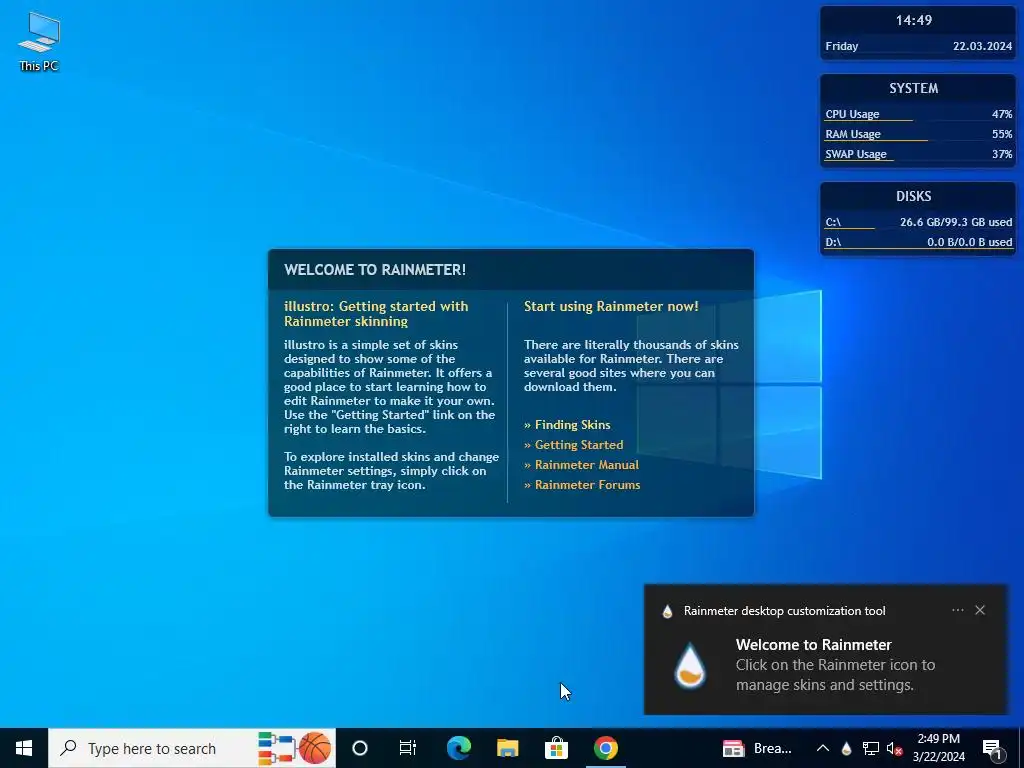This screenshot has height=768, width=1024.
Task: Open Cortana circle icon in taskbar
Action: pyautogui.click(x=360, y=748)
